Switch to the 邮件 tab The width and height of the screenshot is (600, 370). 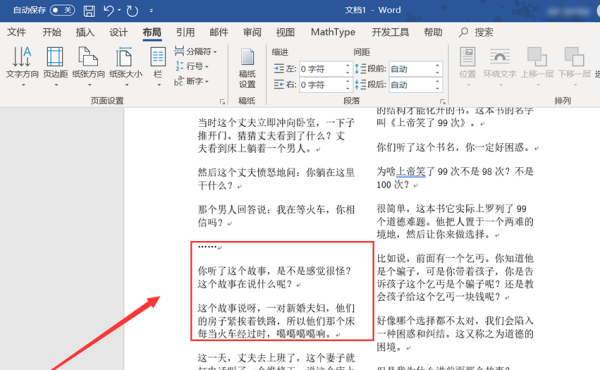coord(218,32)
